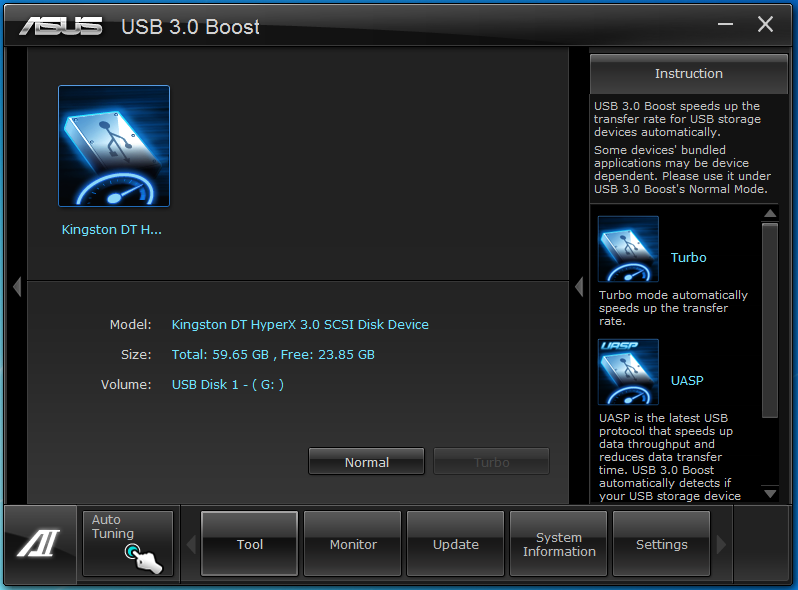Collapse the Instruction panel arrow
The width and height of the screenshot is (798, 590).
(x=579, y=287)
